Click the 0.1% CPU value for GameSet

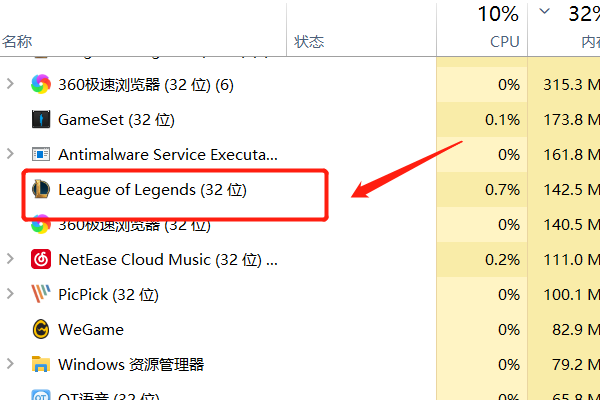(502, 120)
